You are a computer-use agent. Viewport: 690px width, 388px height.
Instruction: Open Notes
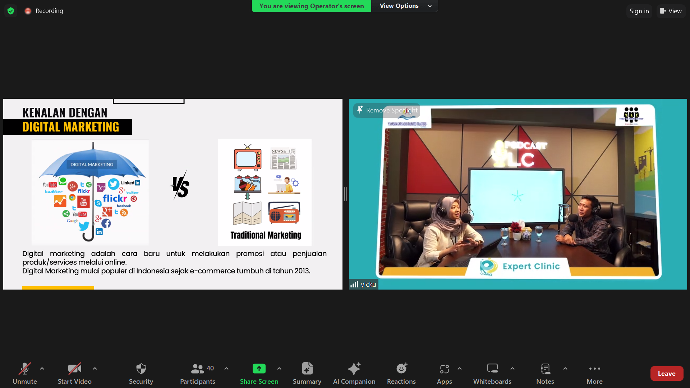545,373
